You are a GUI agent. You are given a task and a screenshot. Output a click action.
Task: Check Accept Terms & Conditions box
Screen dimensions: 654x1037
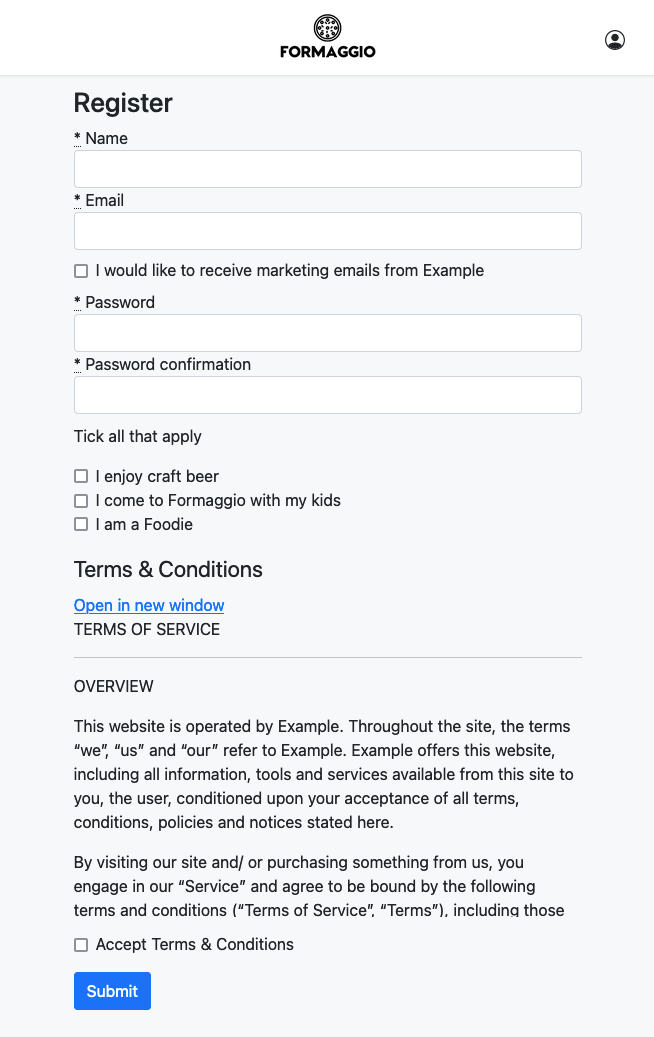click(81, 945)
